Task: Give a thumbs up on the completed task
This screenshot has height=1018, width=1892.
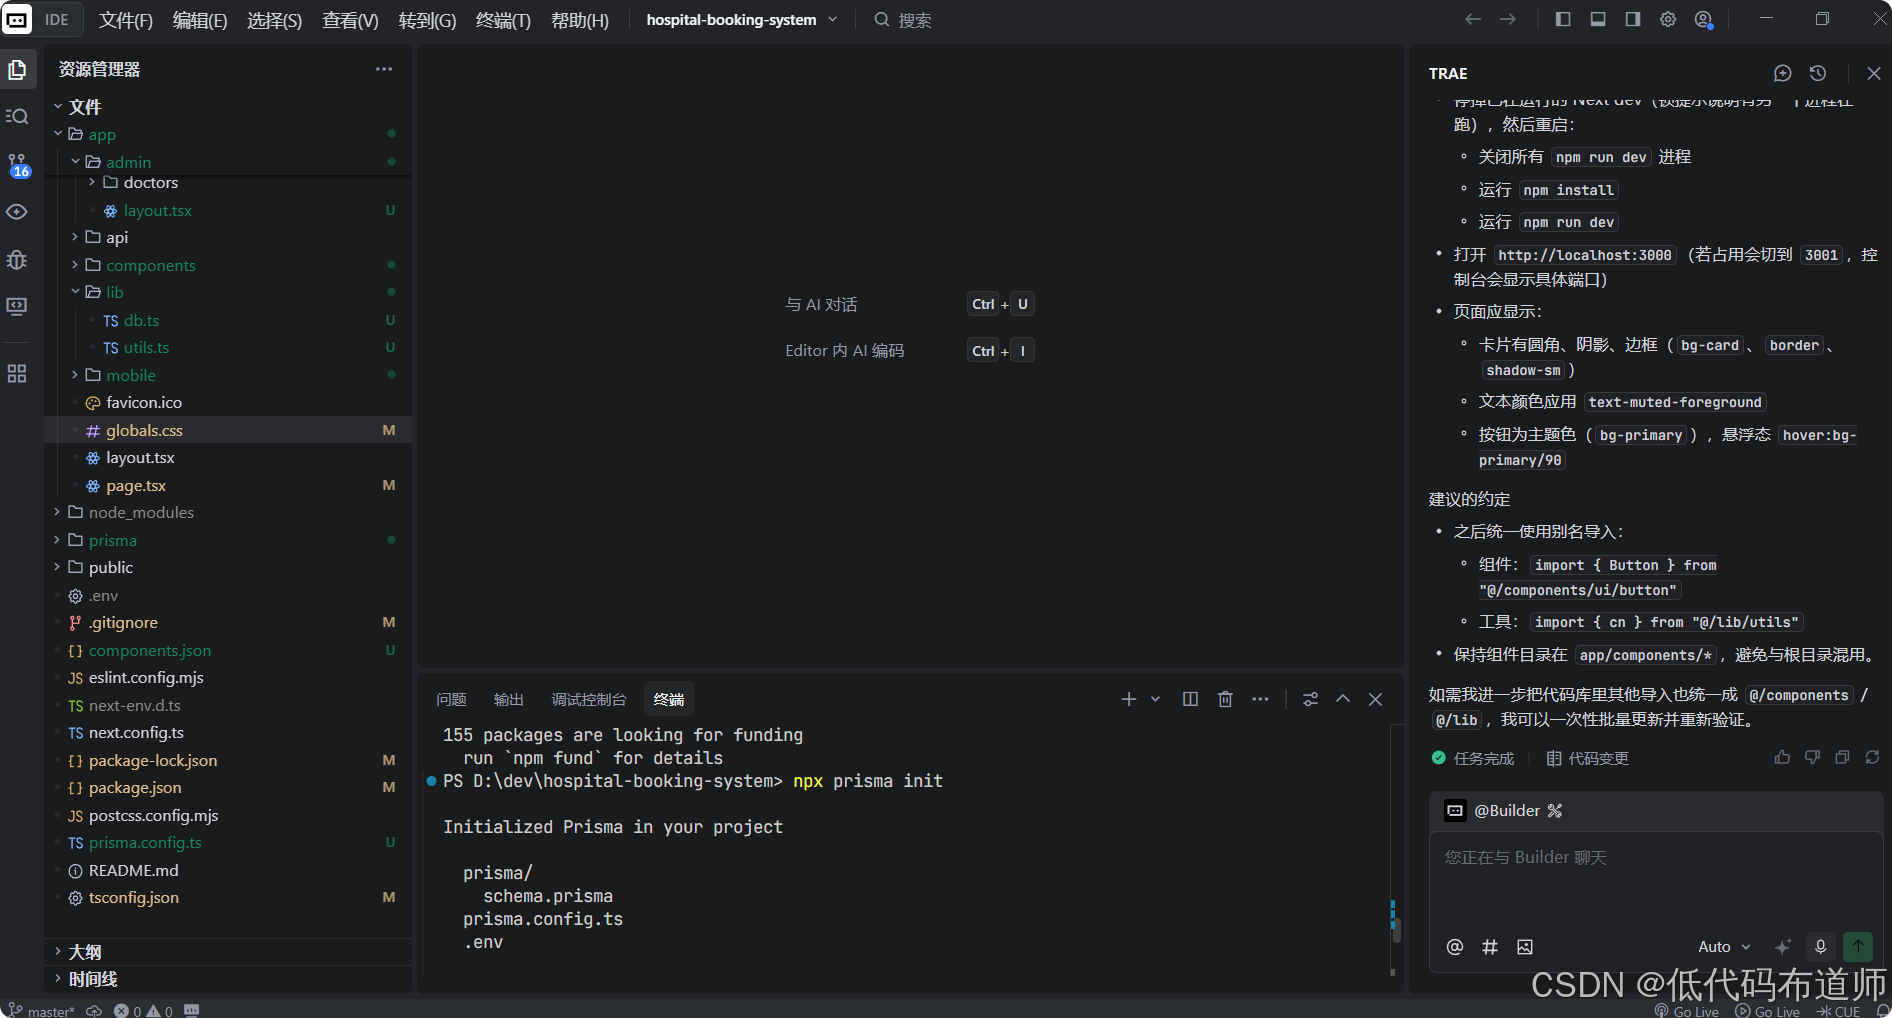Action: pyautogui.click(x=1782, y=758)
